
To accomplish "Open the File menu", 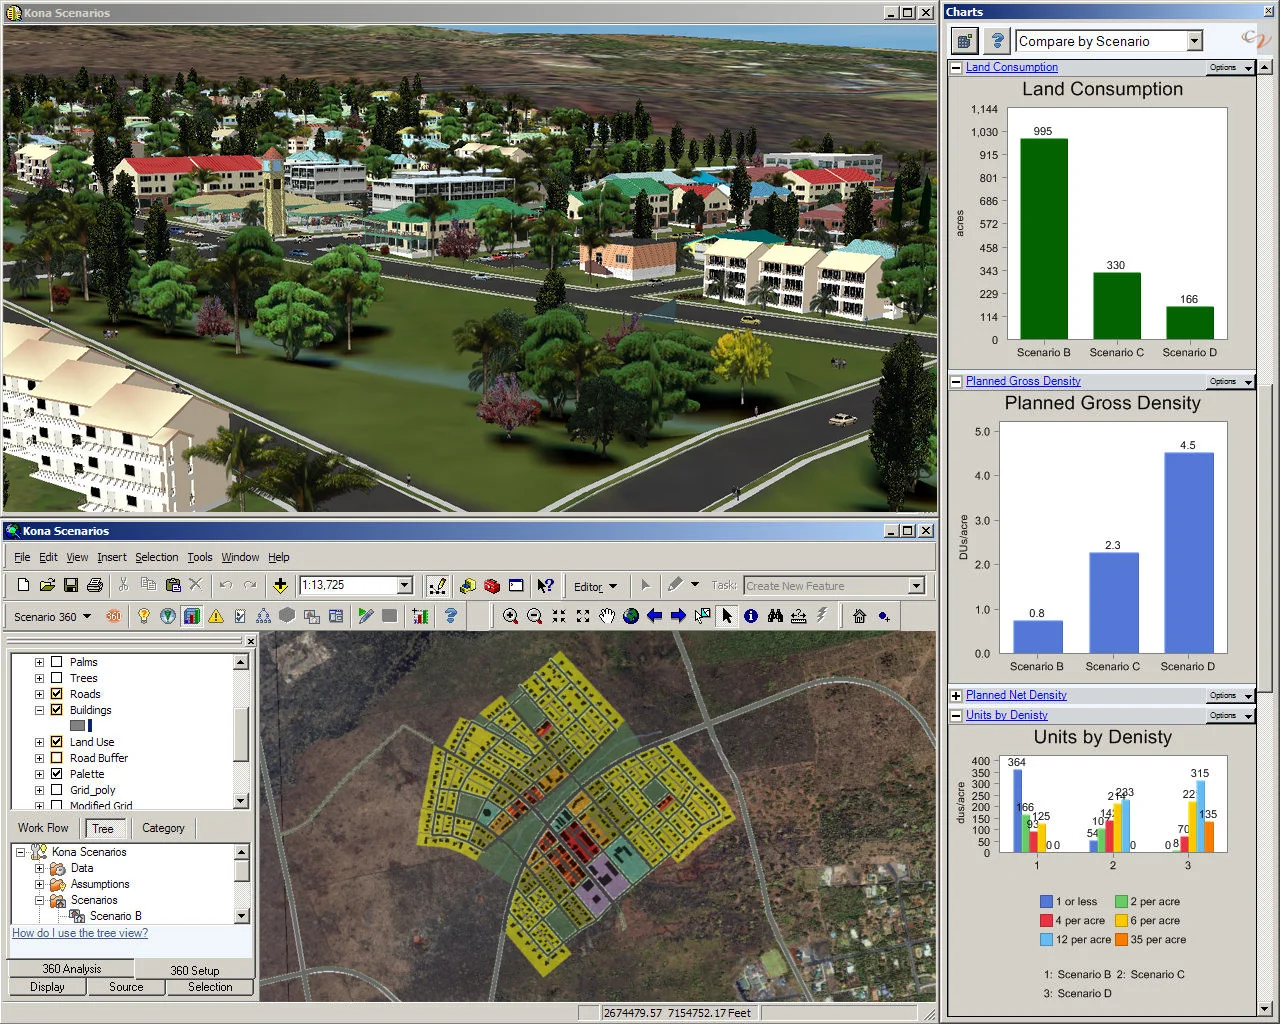I will click(x=22, y=557).
